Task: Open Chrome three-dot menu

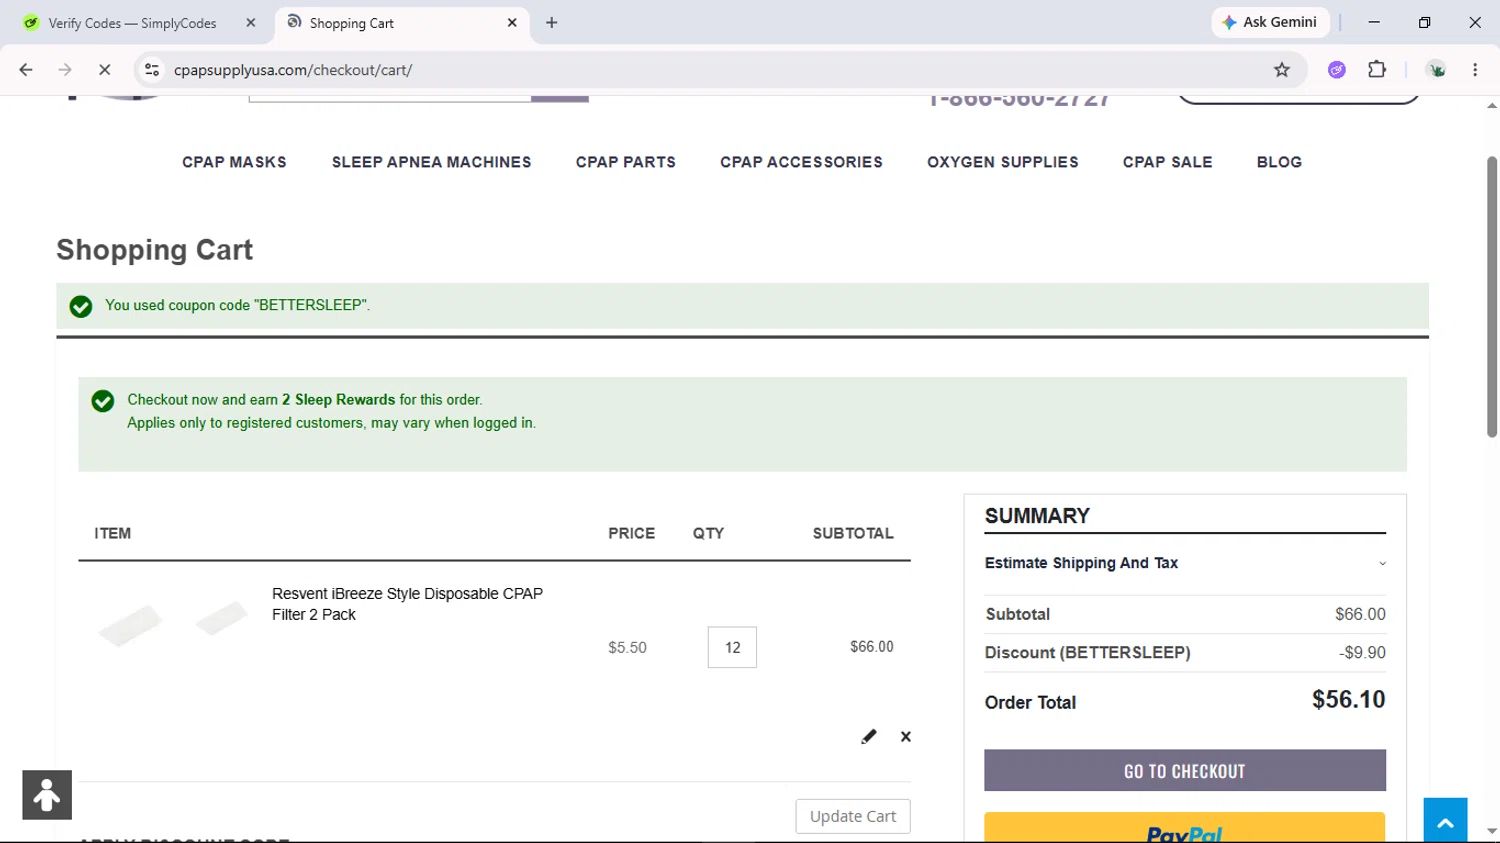Action: point(1475,70)
